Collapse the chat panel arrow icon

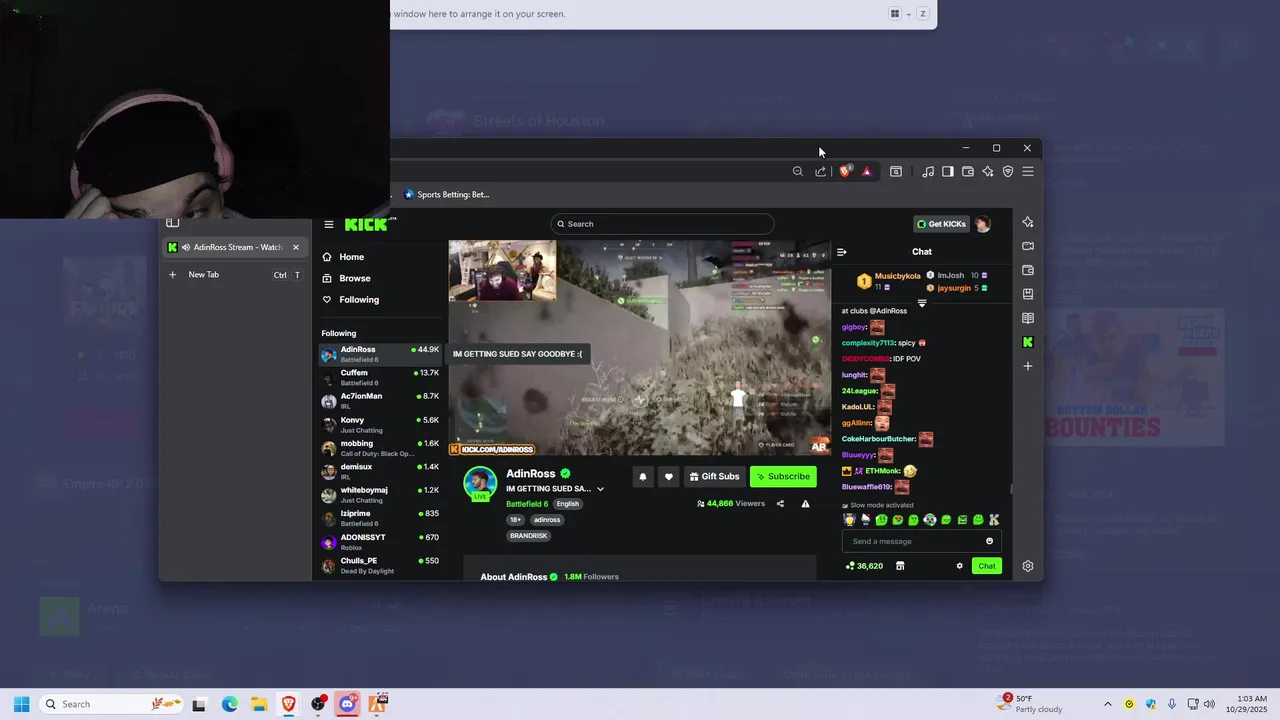tap(842, 252)
